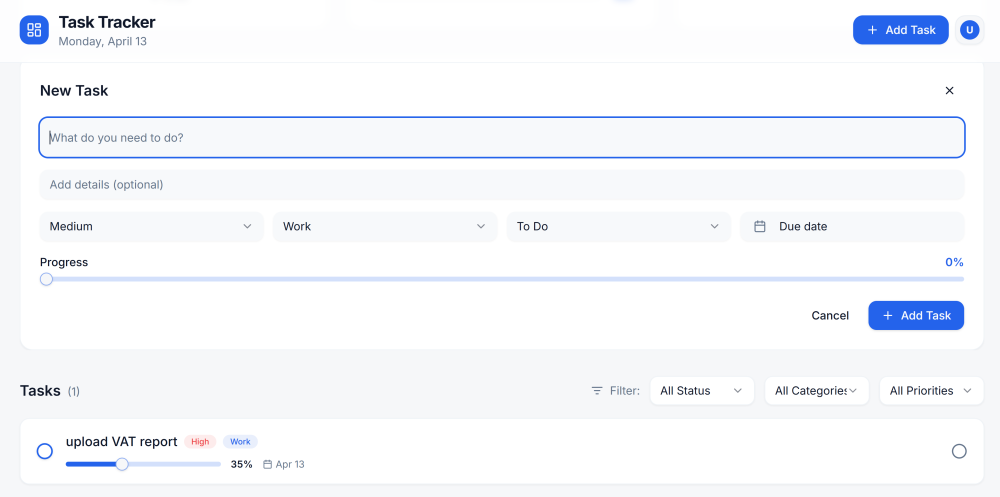
Task: Open the All Categories filter
Action: tap(816, 390)
